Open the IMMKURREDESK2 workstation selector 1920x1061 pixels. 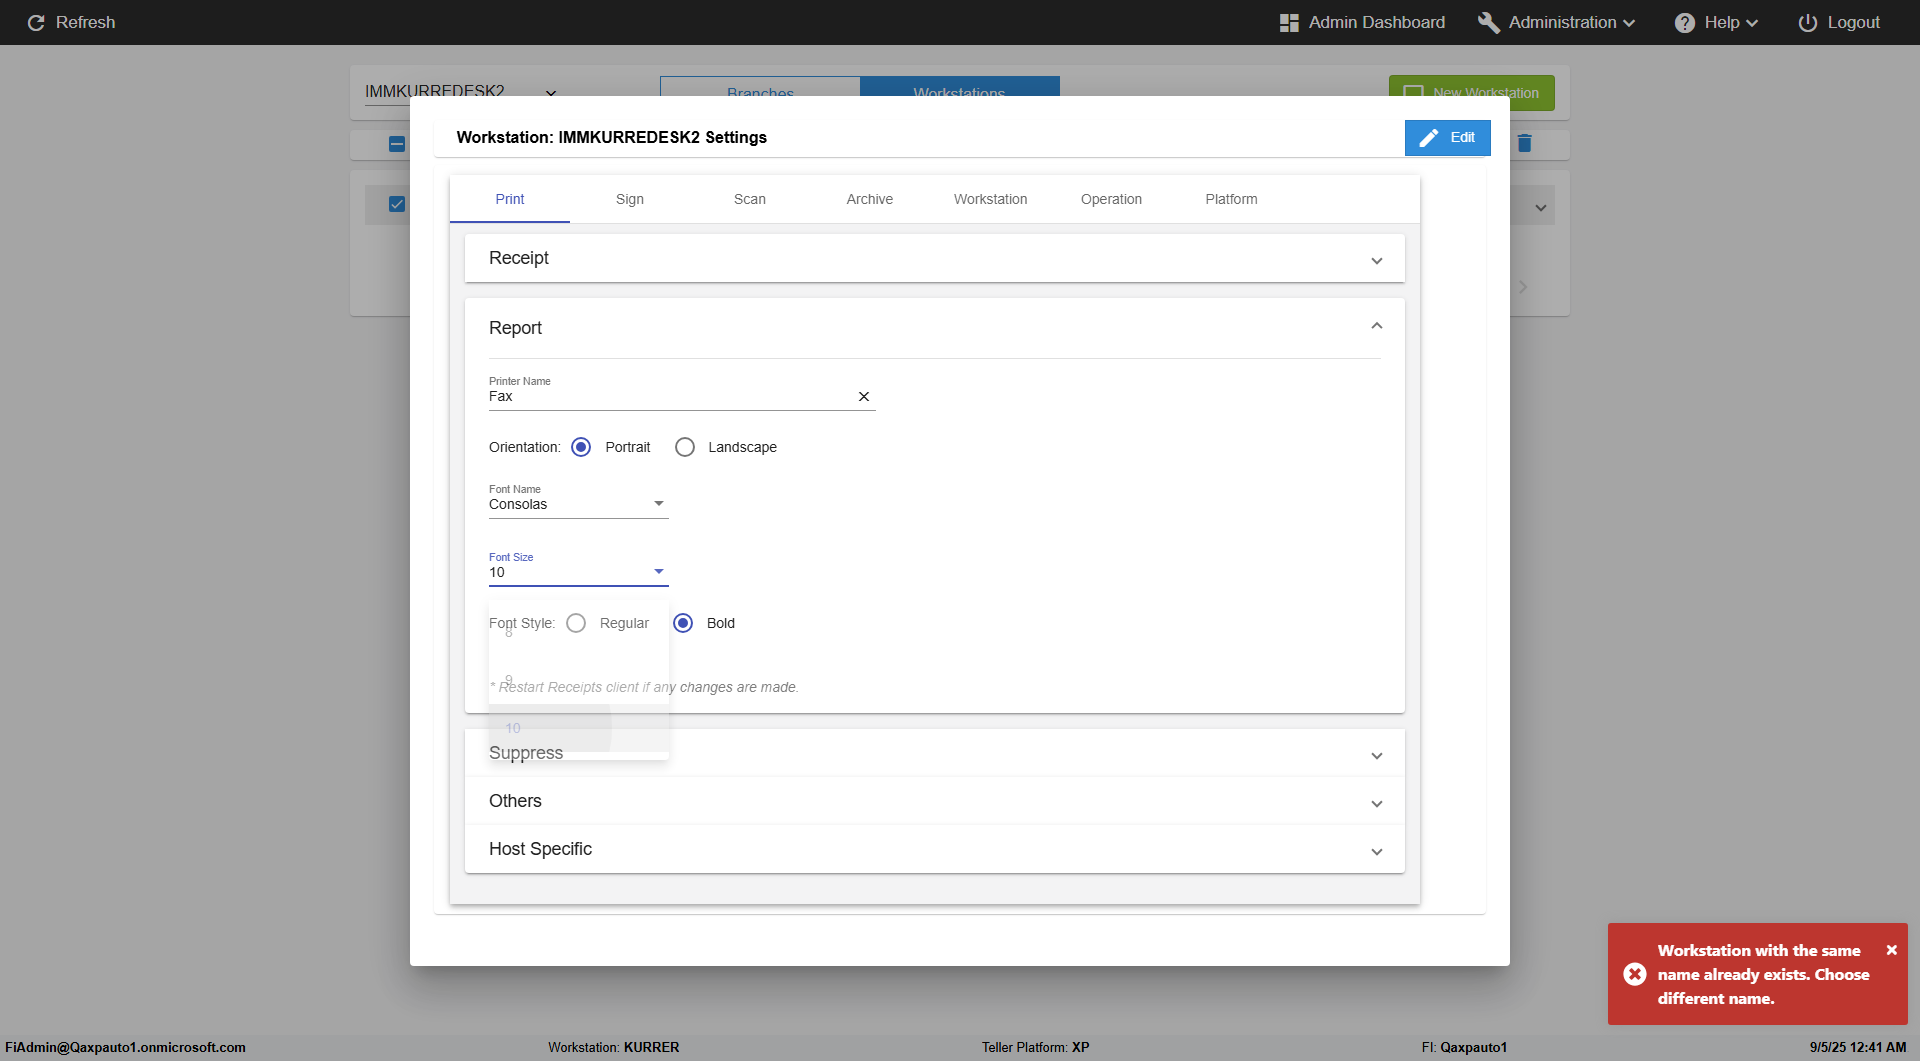click(461, 92)
